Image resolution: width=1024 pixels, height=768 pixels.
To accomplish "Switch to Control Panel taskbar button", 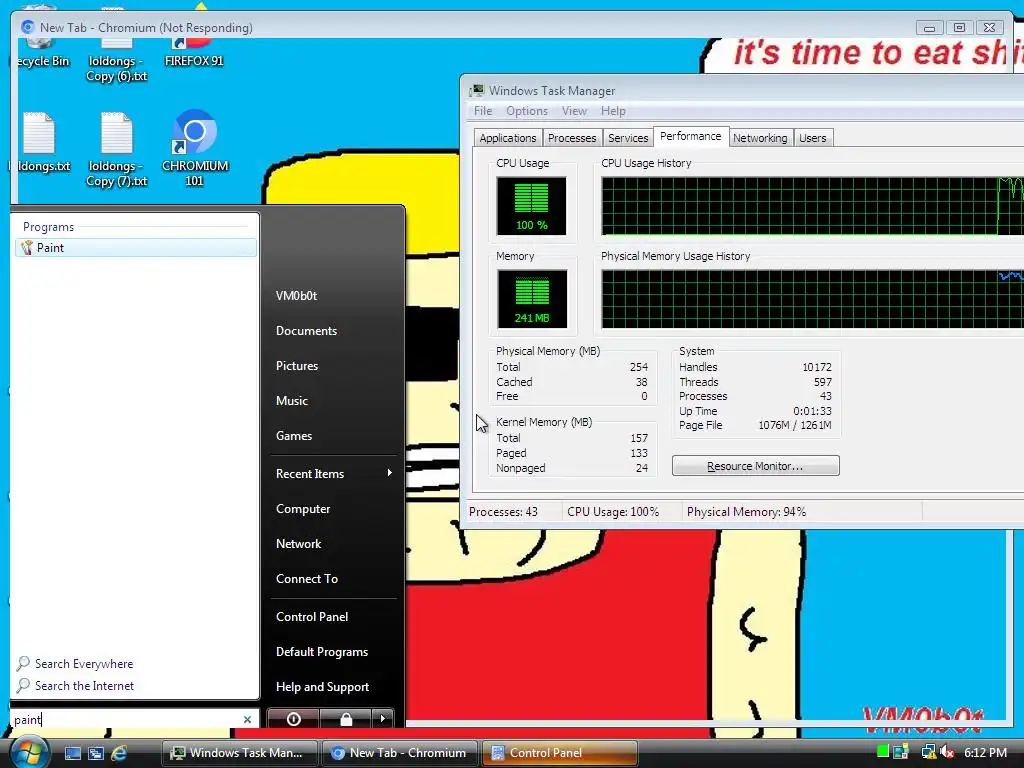I will [559, 753].
